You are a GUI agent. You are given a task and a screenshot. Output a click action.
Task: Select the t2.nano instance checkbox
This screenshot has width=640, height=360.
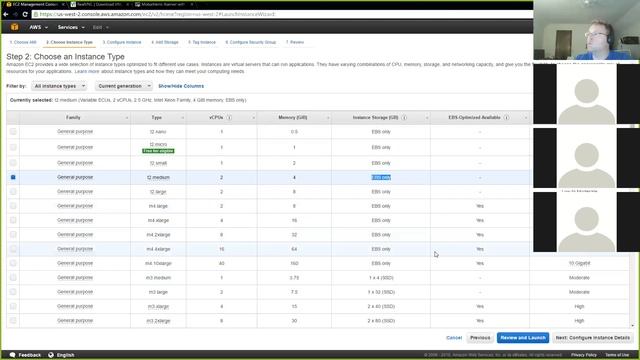[x=13, y=131]
